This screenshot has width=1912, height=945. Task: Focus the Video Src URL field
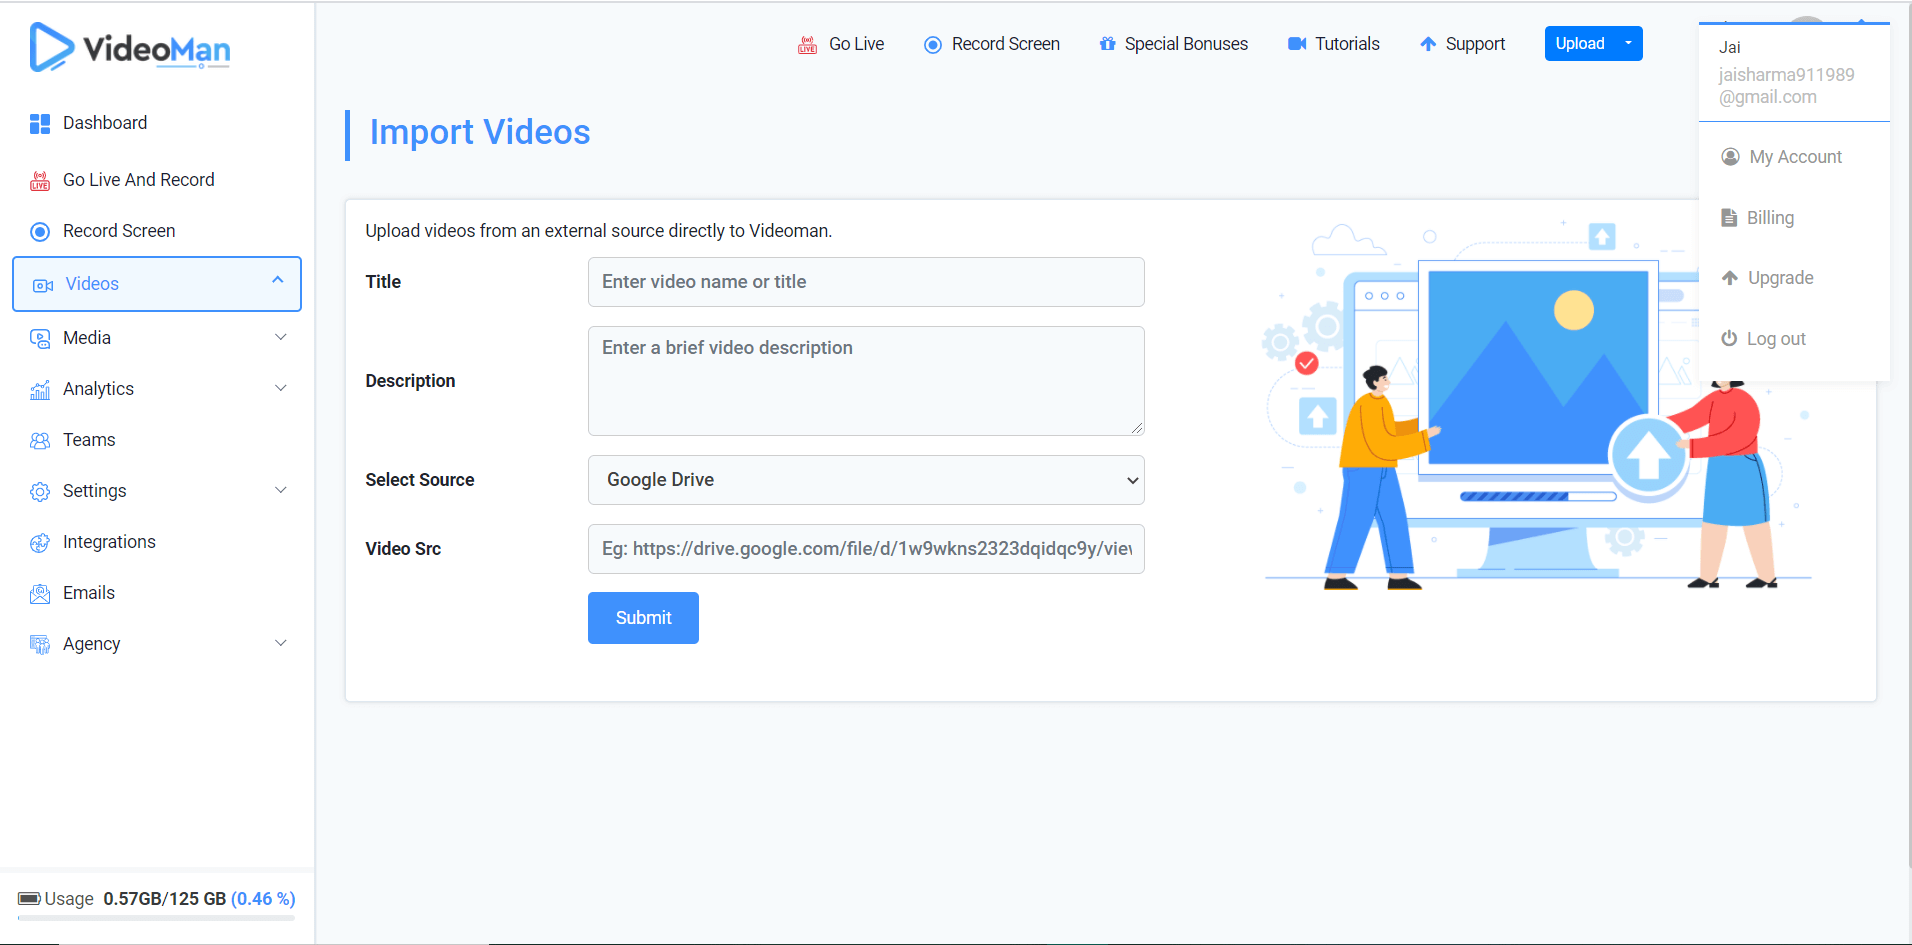866,549
